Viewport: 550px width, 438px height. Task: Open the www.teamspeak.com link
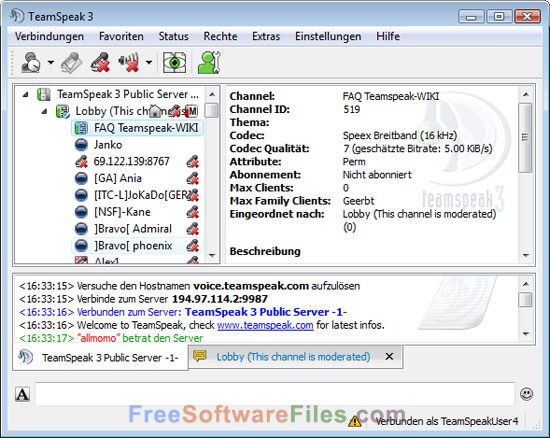pos(265,325)
